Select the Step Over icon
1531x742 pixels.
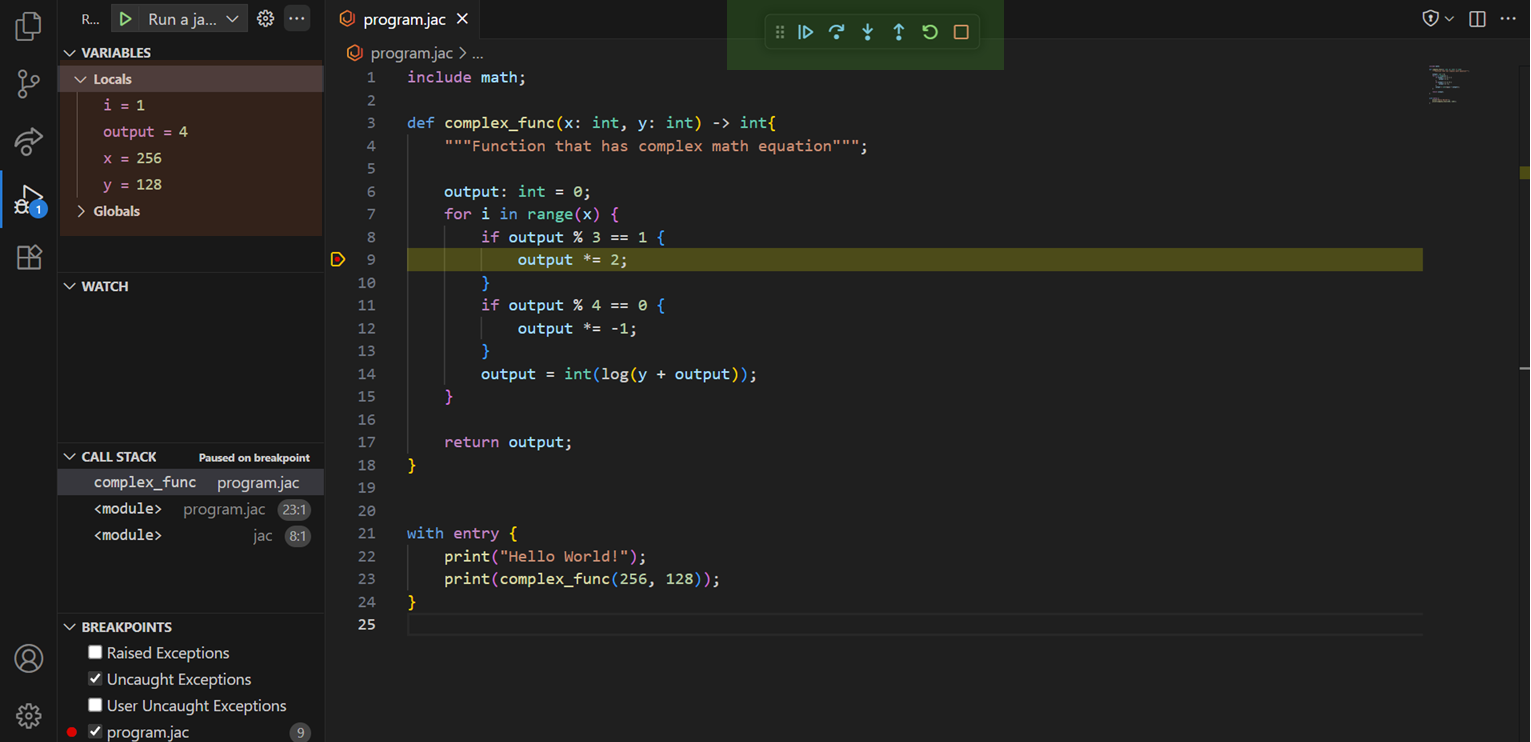pyautogui.click(x=837, y=31)
